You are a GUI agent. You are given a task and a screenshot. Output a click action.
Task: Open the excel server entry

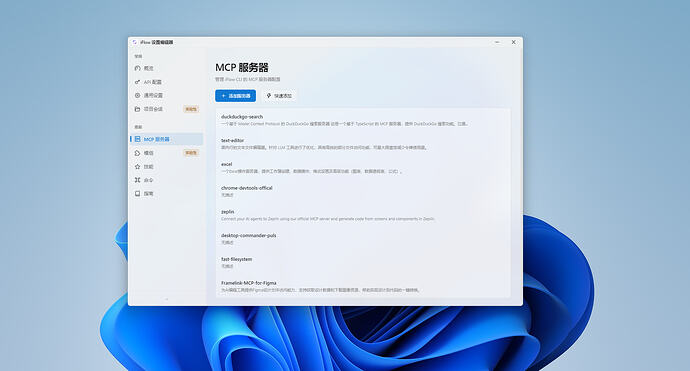click(x=363, y=168)
